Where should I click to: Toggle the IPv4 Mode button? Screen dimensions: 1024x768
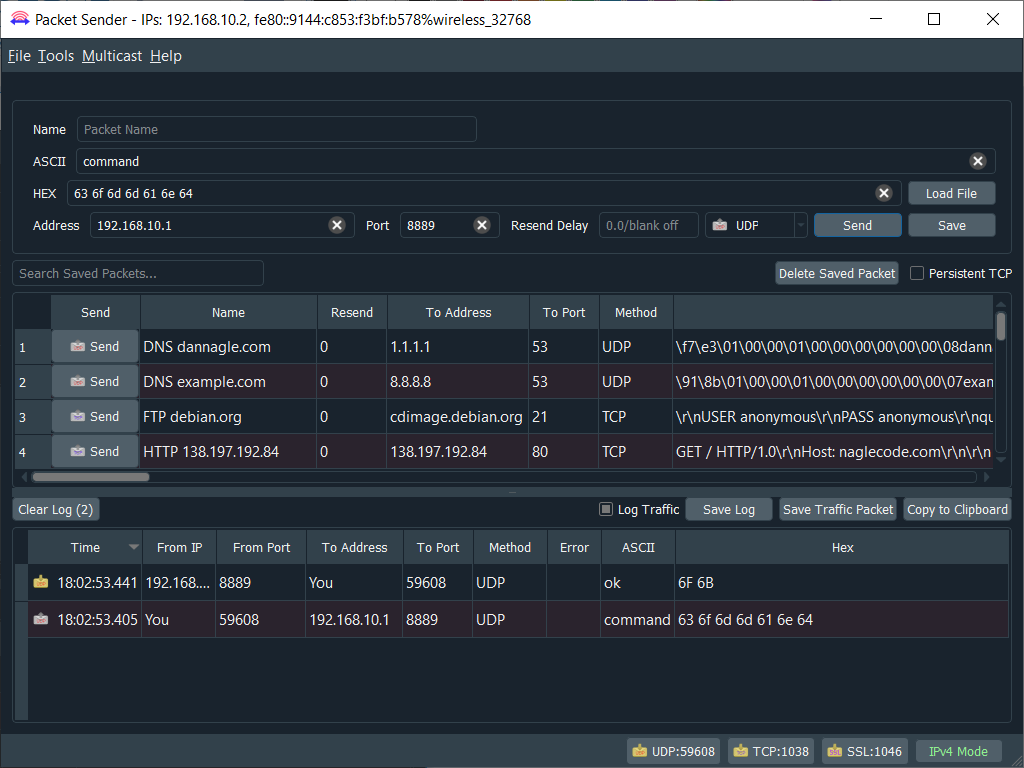pyautogui.click(x=958, y=751)
